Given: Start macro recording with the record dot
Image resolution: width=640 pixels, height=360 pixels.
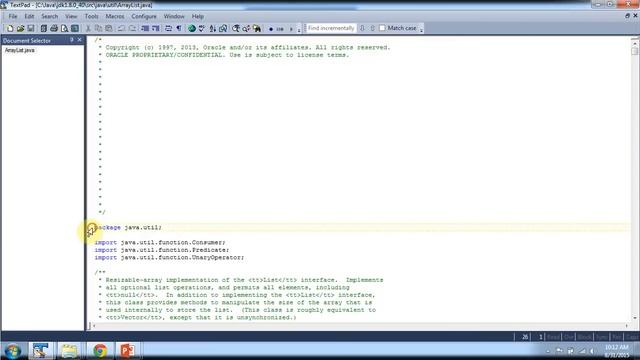Looking at the screenshot, I should tap(271, 29).
